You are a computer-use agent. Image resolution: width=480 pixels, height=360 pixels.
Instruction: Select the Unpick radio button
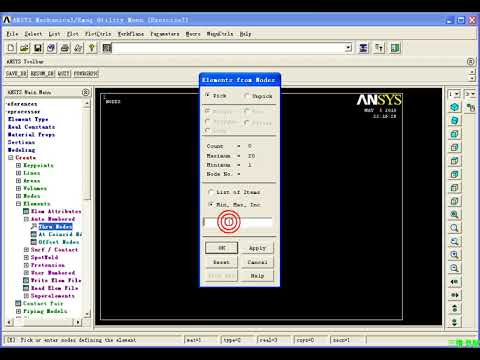pos(247,96)
